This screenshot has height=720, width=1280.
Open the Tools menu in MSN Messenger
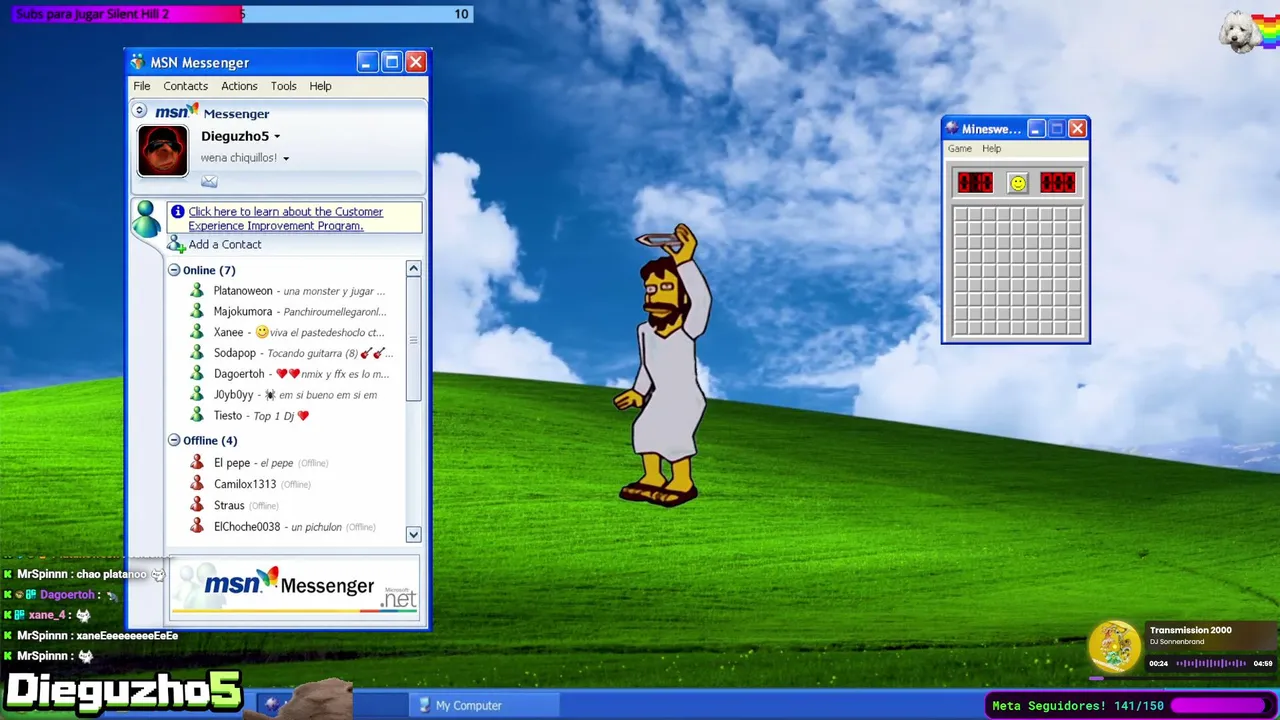tap(283, 86)
